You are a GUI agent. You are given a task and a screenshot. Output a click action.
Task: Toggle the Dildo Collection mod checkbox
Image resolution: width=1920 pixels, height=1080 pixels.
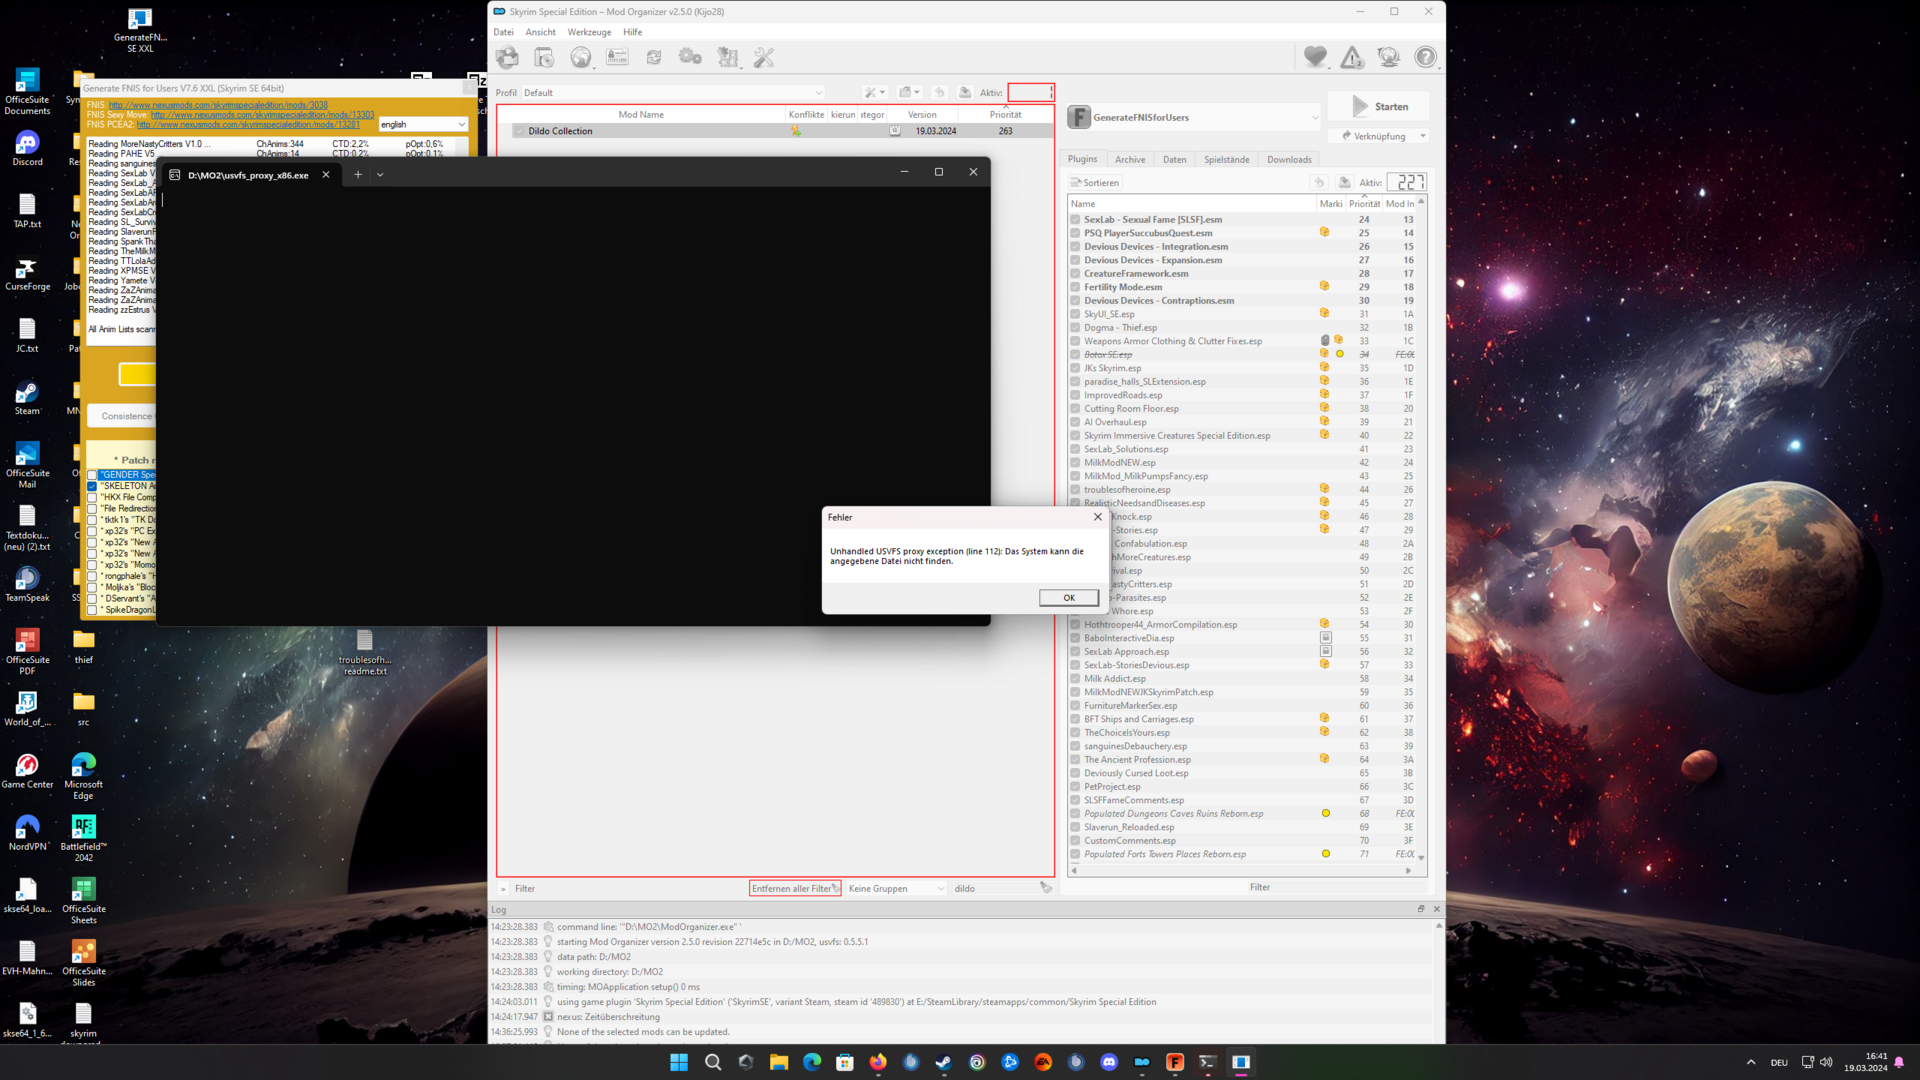(x=519, y=131)
